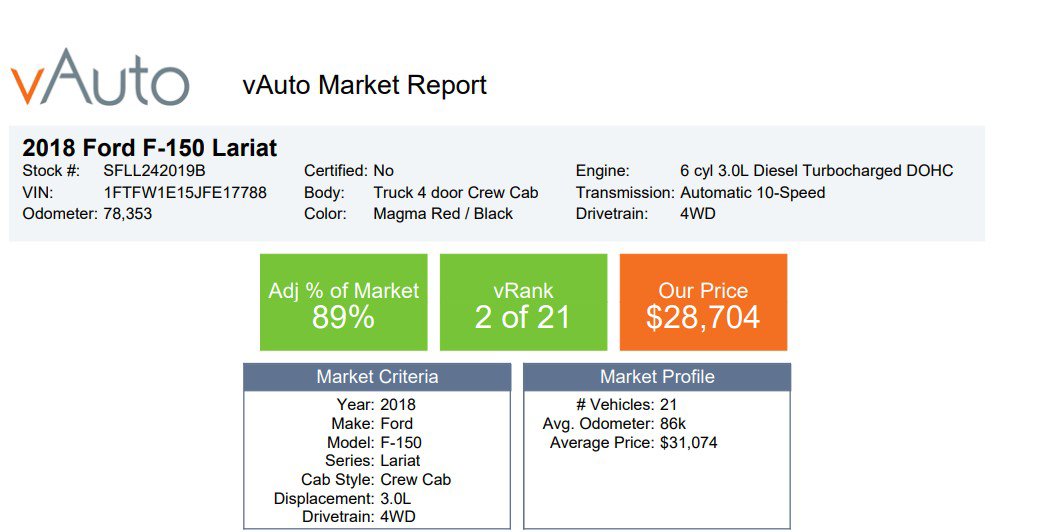Select the 2018 Ford F-150 Lariat heading
Screen dimensions: 1037x532
[x=150, y=148]
